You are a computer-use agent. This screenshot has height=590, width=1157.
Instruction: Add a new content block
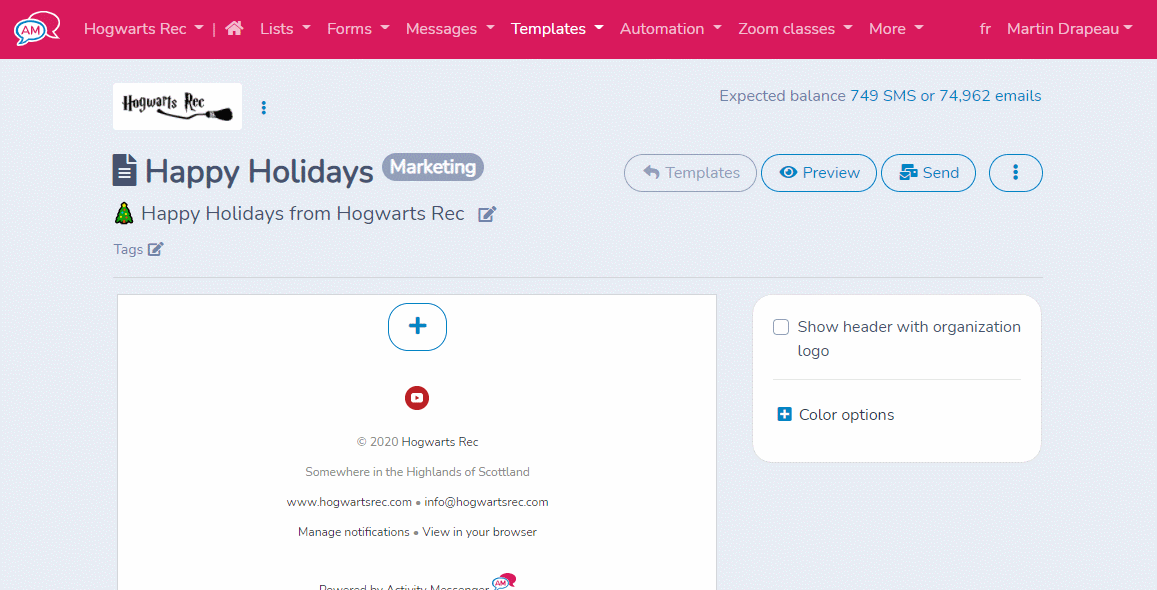point(418,327)
